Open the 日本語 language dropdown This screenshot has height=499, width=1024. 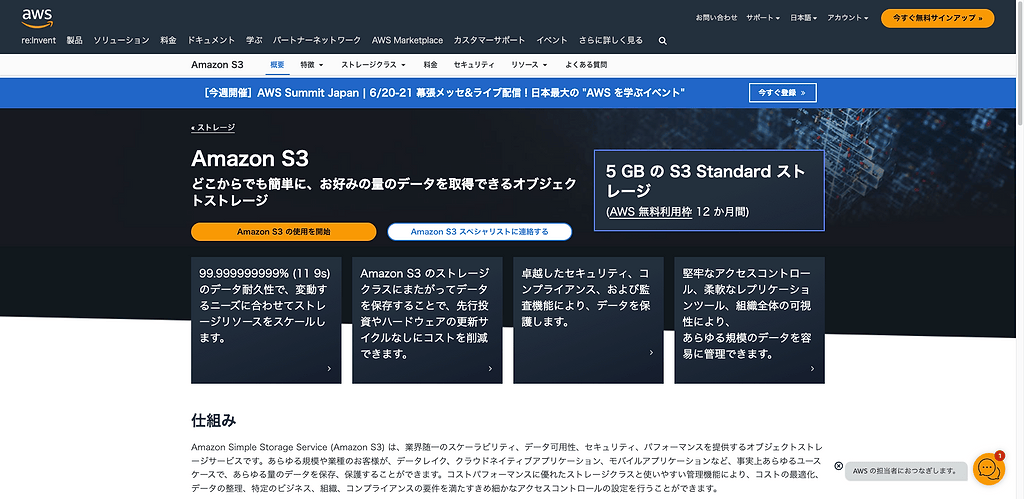[x=804, y=18]
